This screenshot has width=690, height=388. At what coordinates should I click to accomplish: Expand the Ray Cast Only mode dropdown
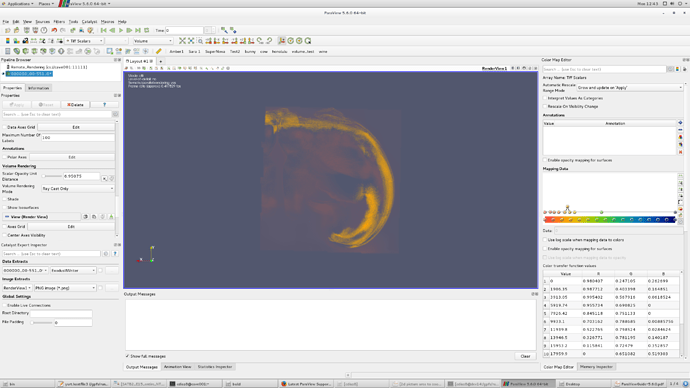click(x=78, y=189)
